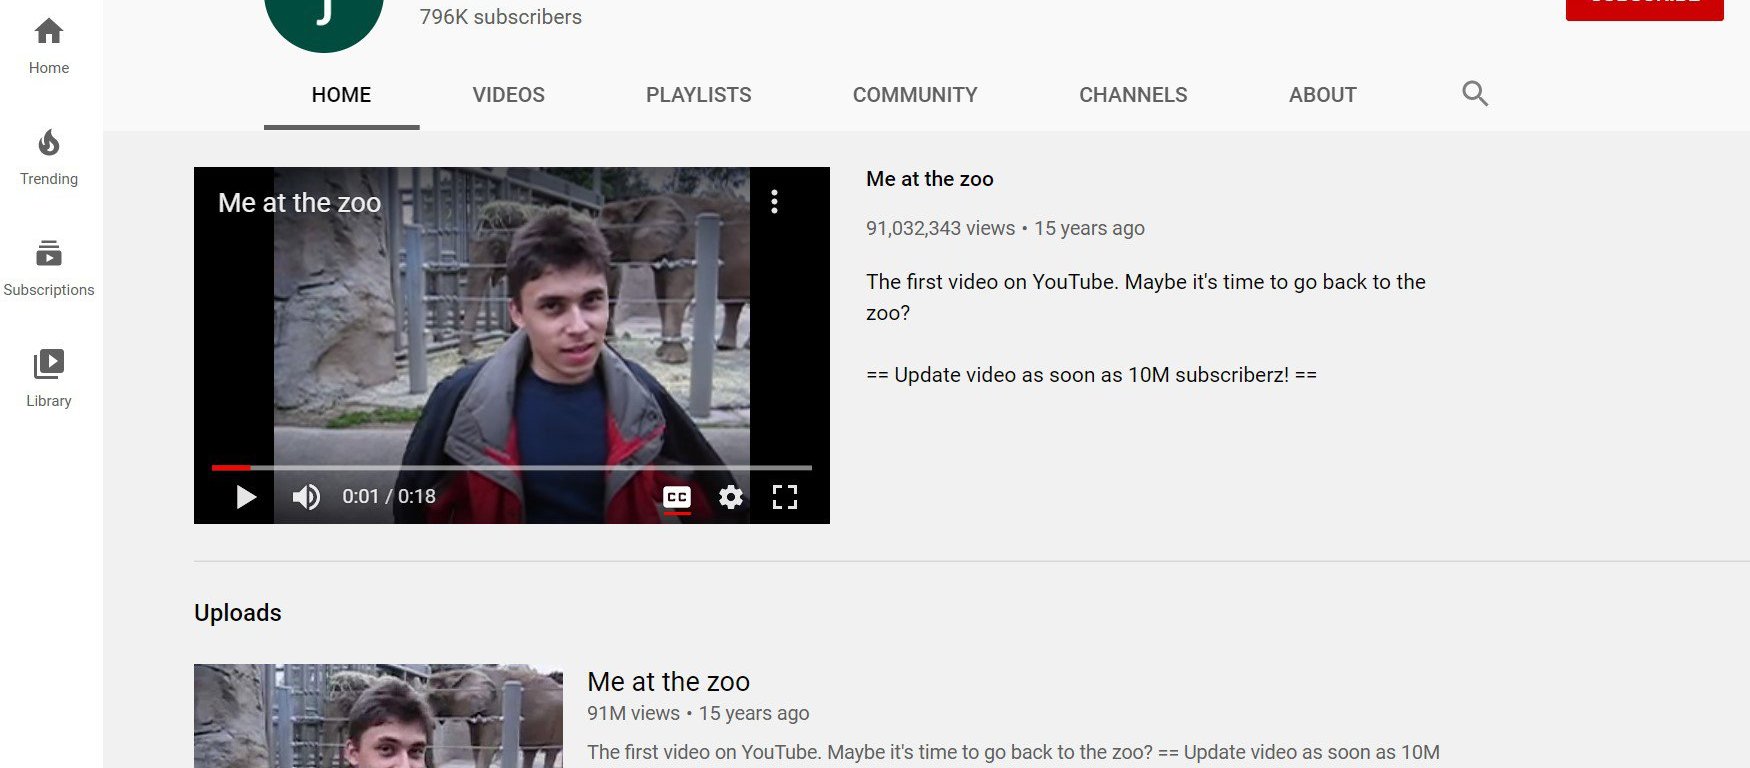This screenshot has height=768, width=1750.
Task: Switch to the Videos tab
Action: (x=508, y=95)
